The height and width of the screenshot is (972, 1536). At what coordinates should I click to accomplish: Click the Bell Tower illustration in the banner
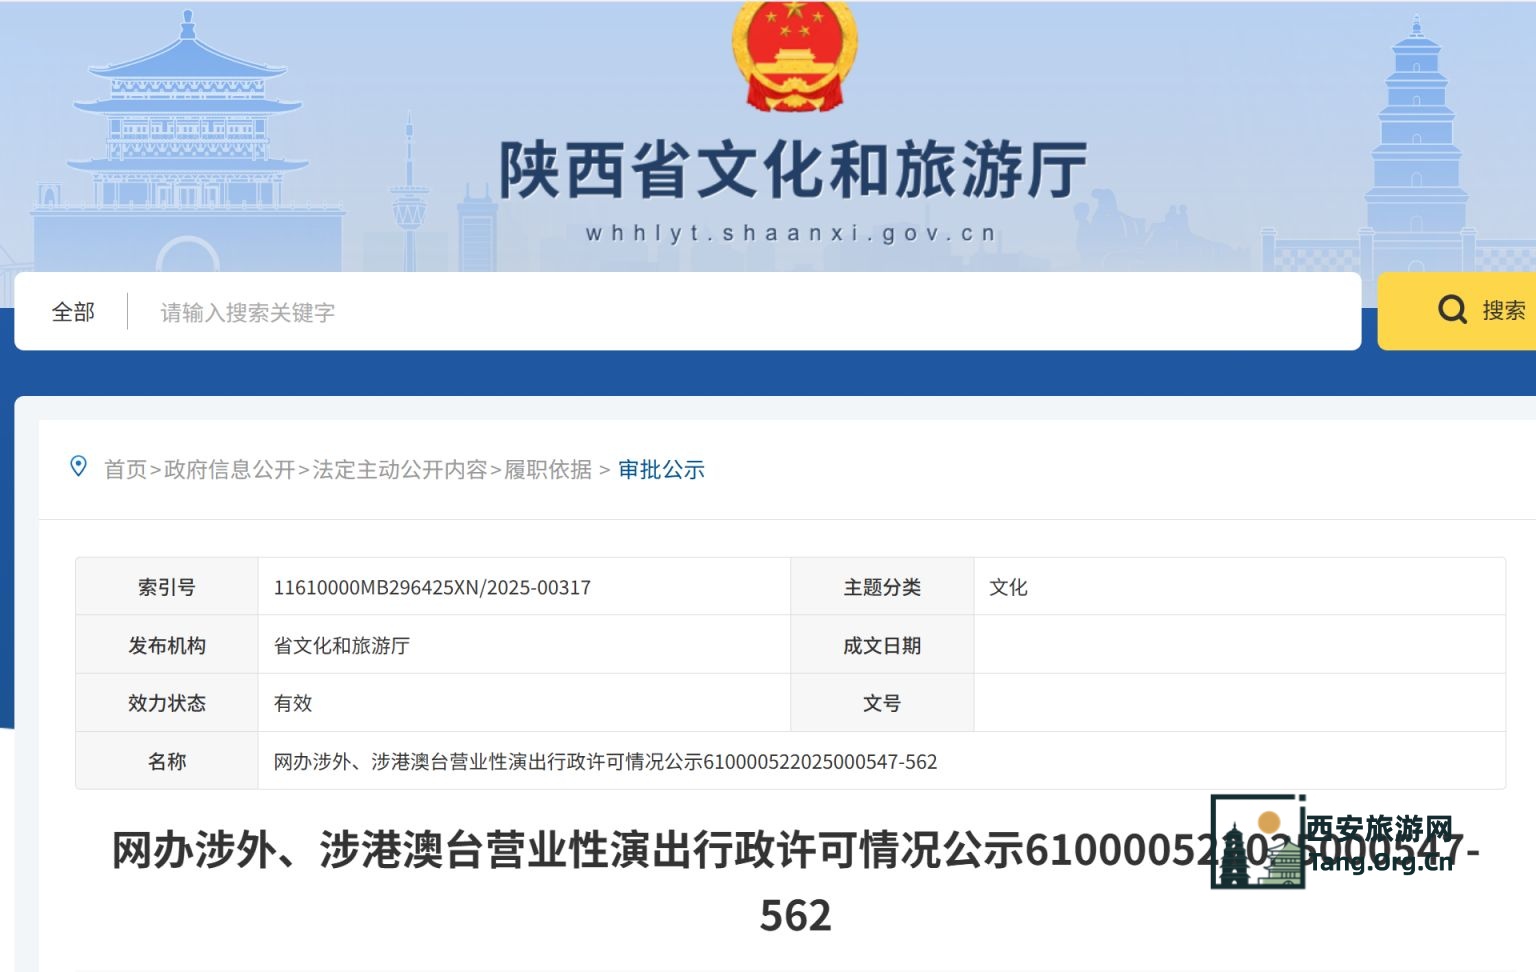187,130
